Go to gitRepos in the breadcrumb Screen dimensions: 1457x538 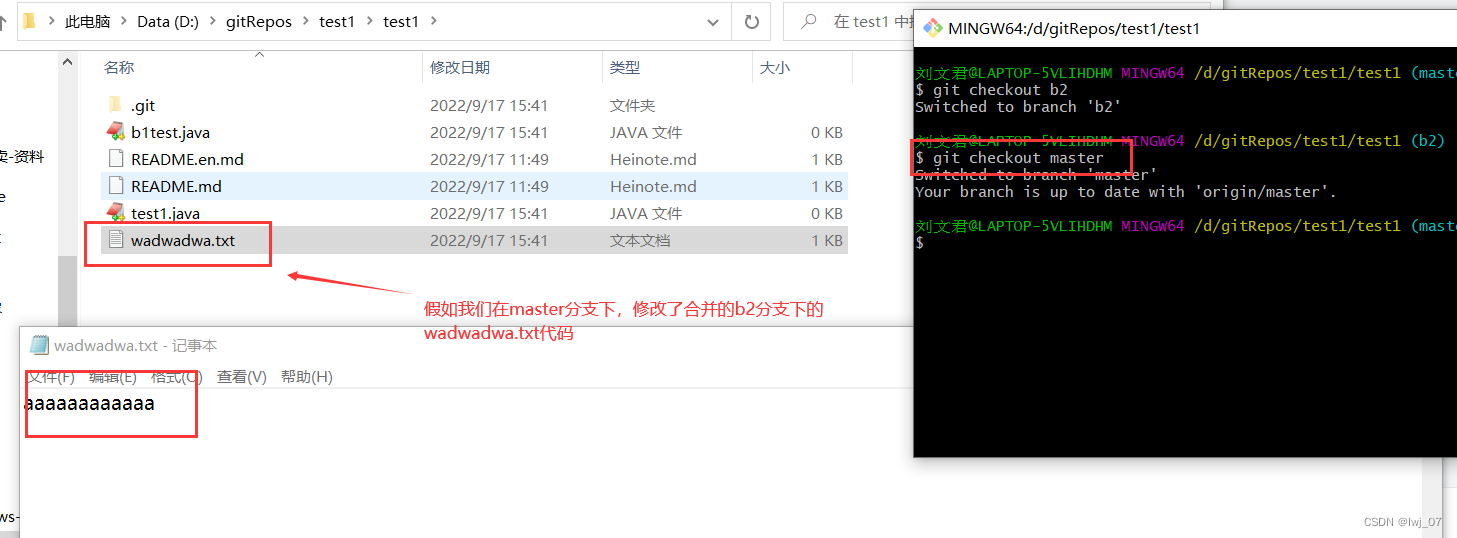259,21
